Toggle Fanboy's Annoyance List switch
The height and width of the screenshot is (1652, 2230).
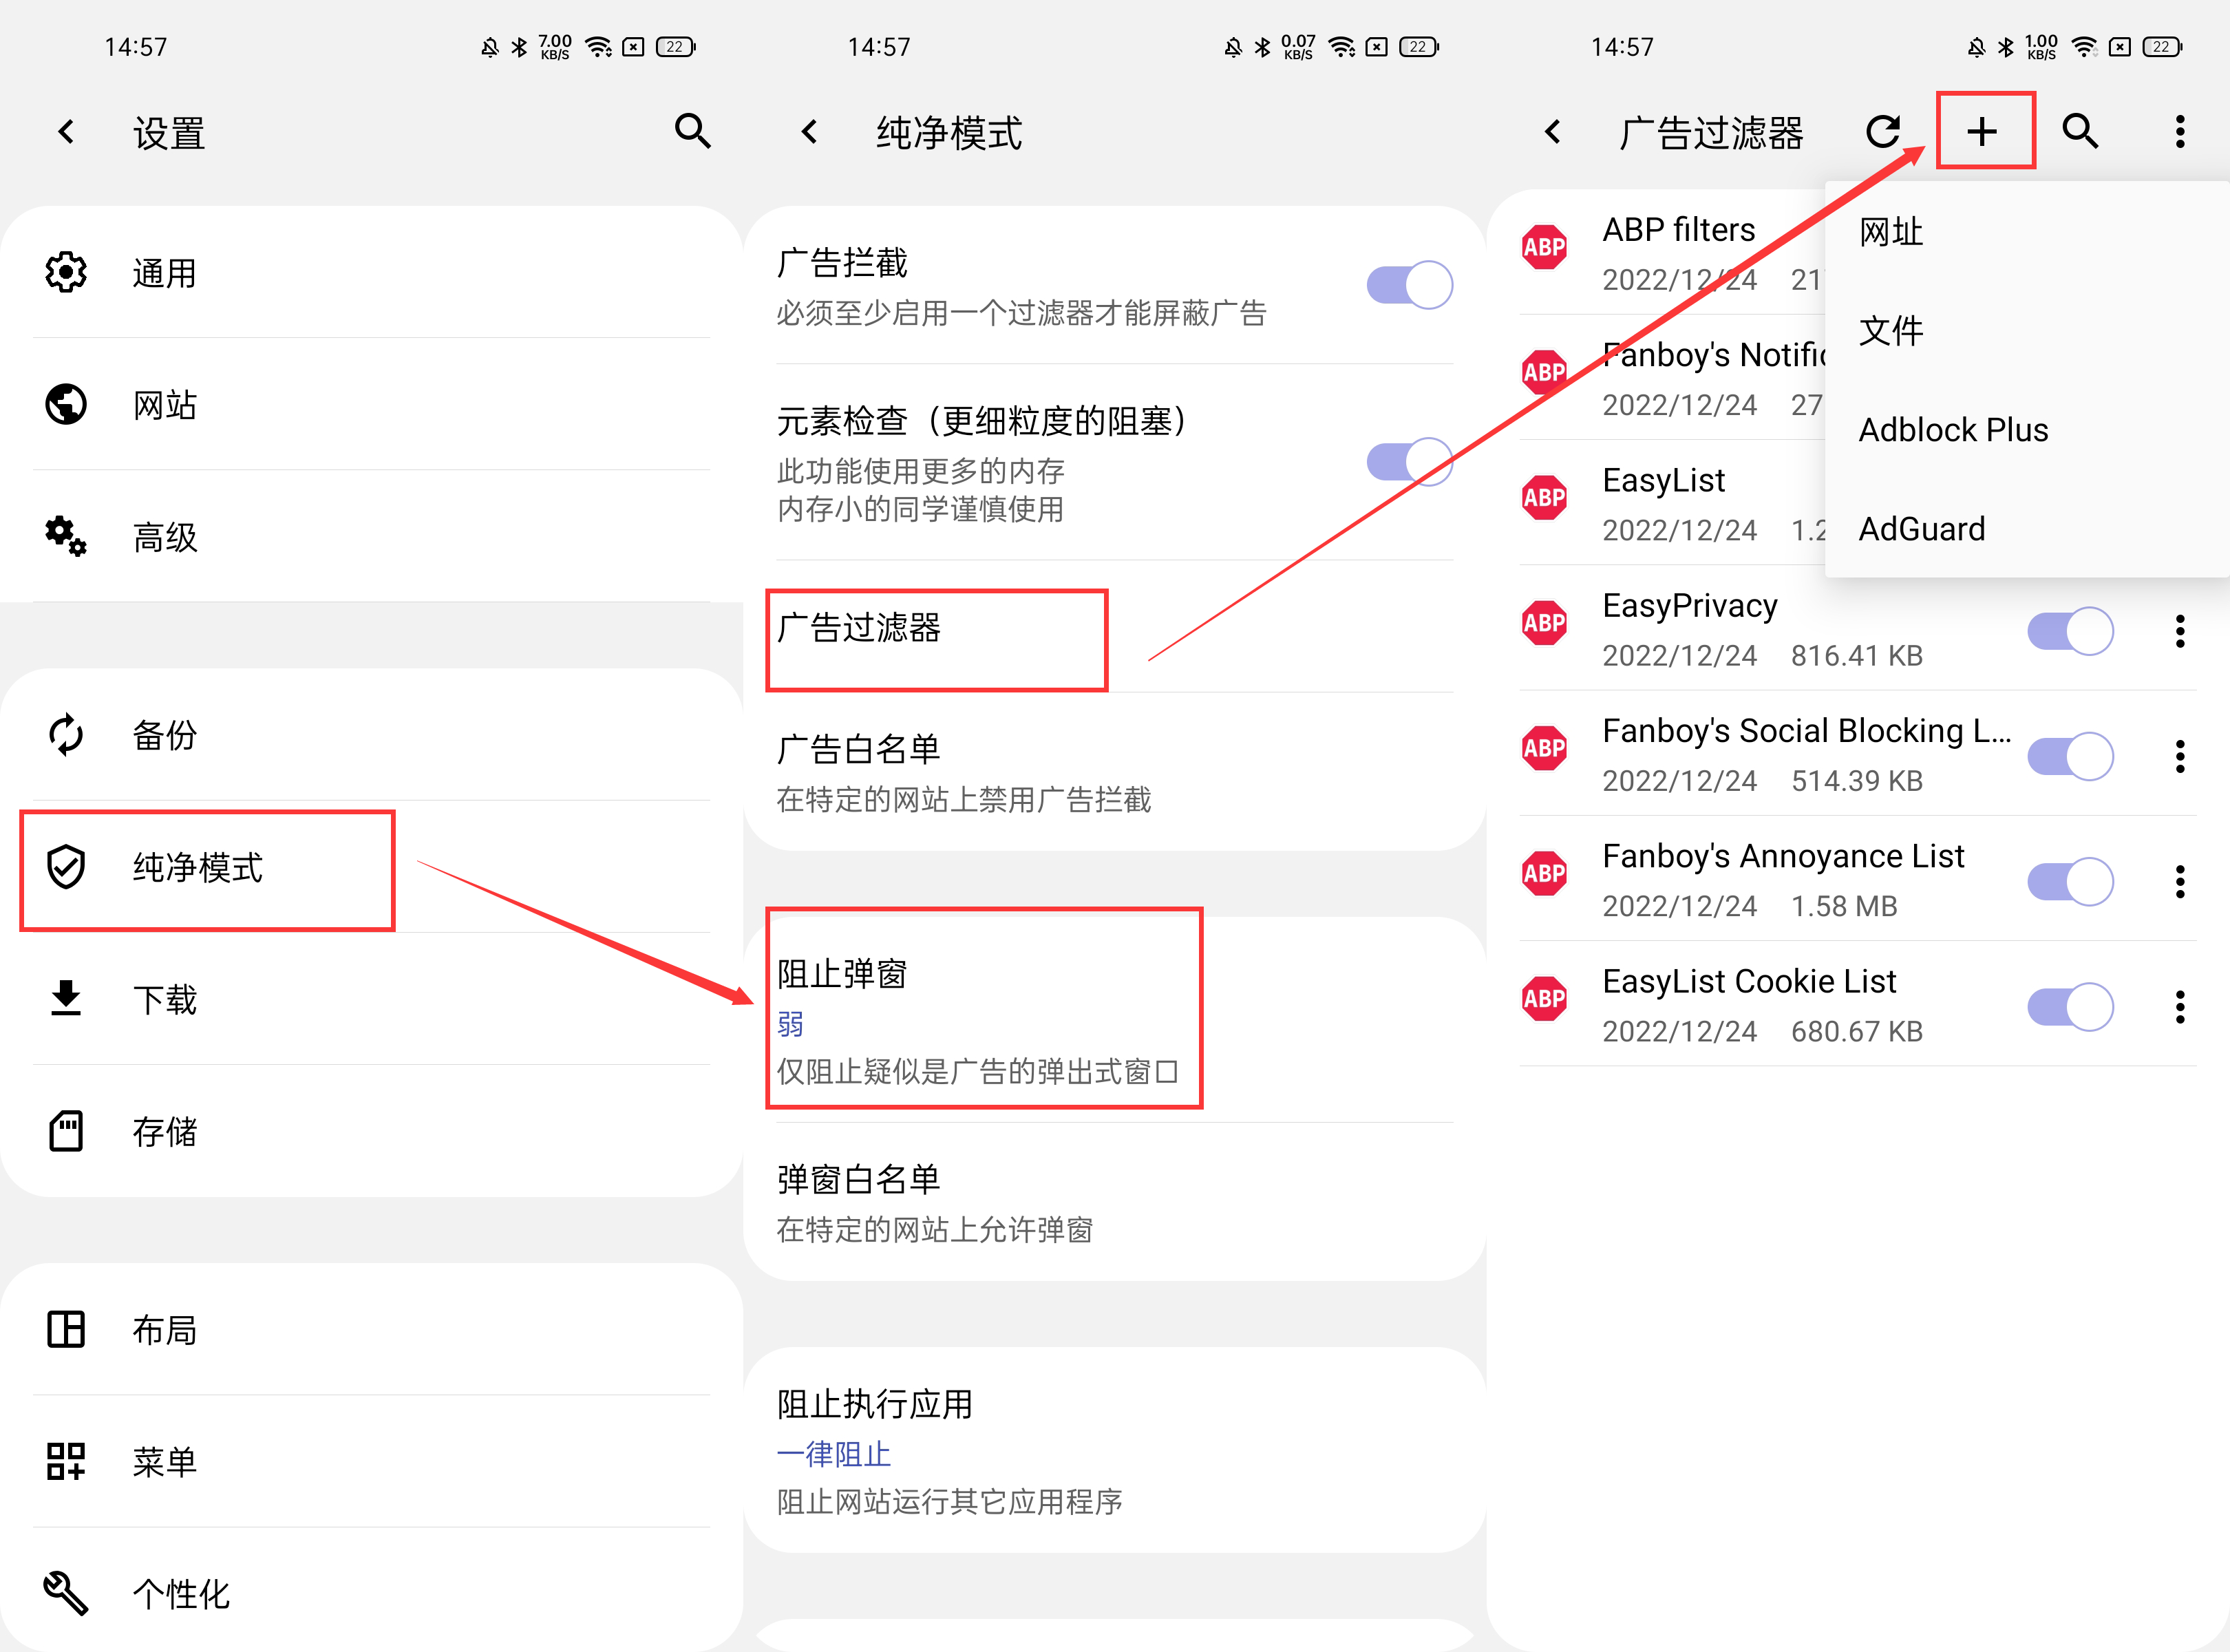pyautogui.click(x=2070, y=881)
